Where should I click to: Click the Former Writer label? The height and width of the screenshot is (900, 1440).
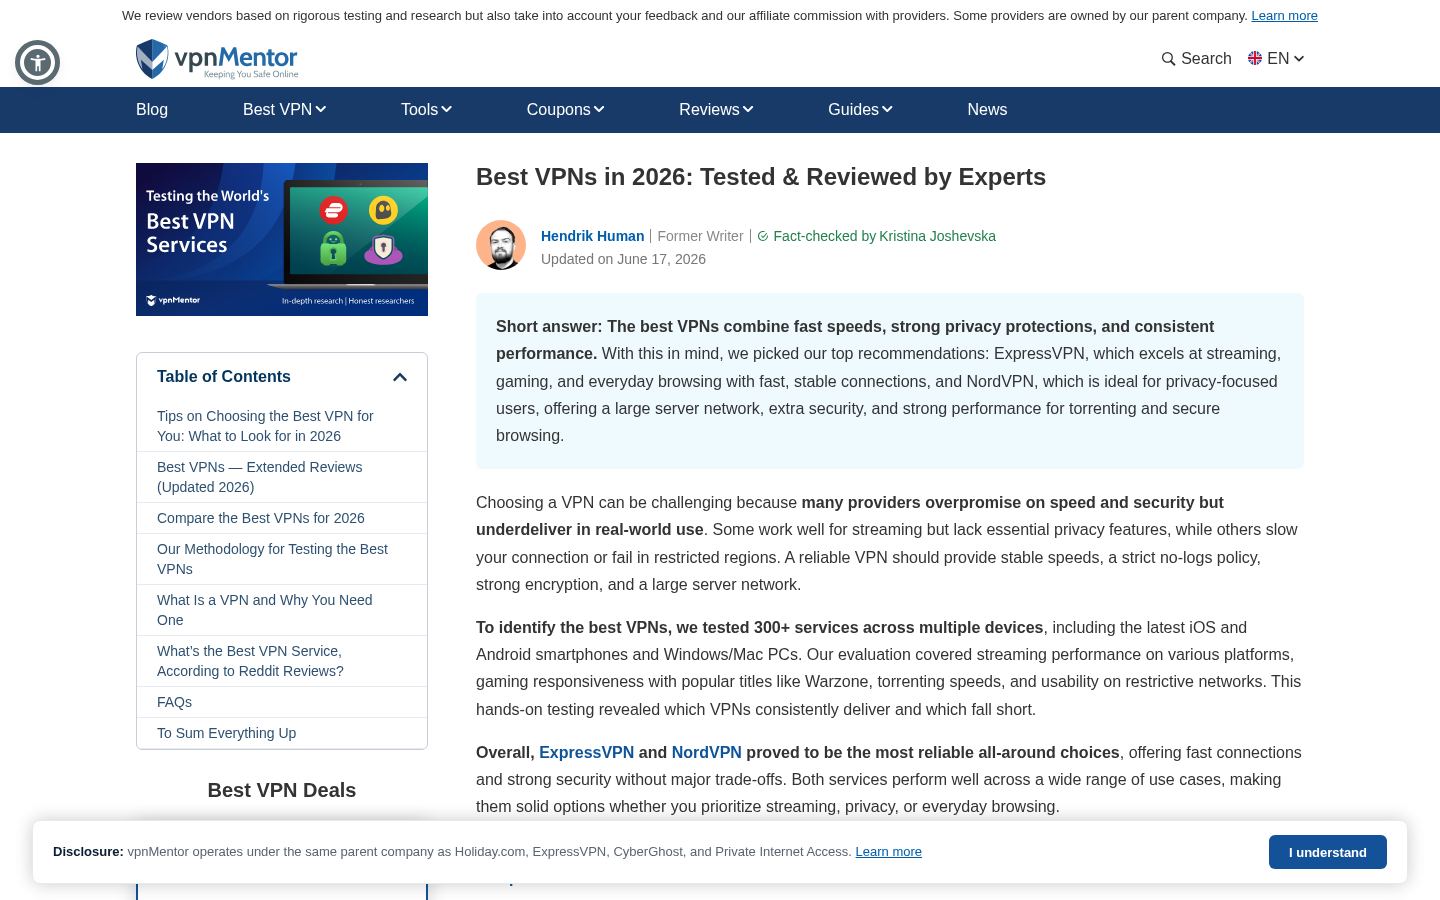[x=700, y=236]
